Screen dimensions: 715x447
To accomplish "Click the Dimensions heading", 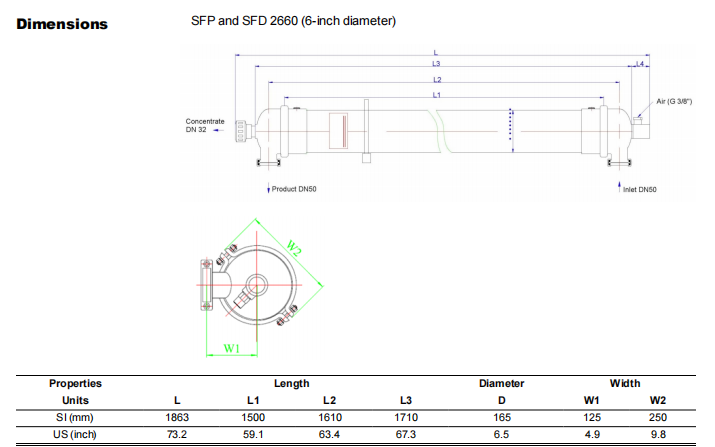I will (x=62, y=24).
